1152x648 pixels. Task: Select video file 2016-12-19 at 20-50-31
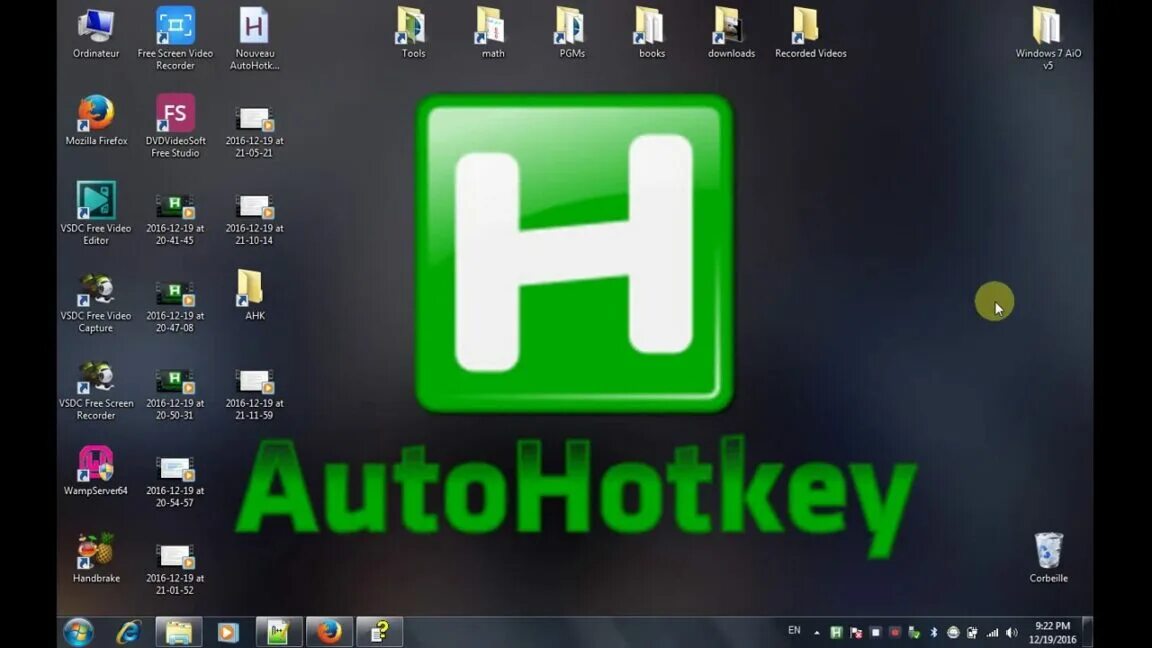175,394
